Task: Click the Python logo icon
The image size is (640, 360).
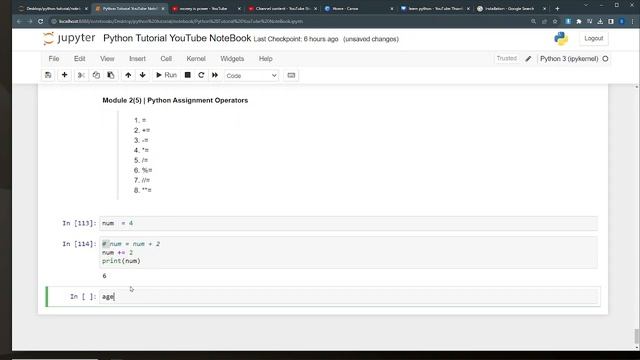Action: pos(561,38)
